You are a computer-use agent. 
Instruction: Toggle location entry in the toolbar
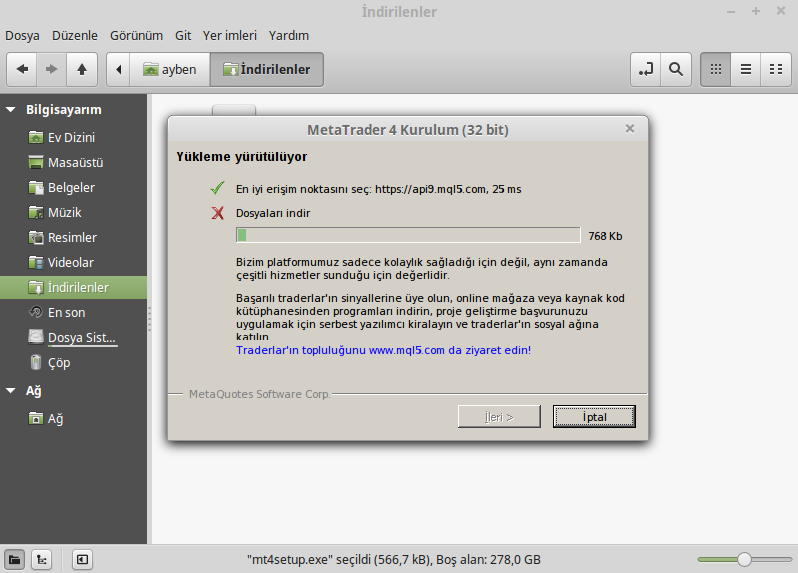646,69
